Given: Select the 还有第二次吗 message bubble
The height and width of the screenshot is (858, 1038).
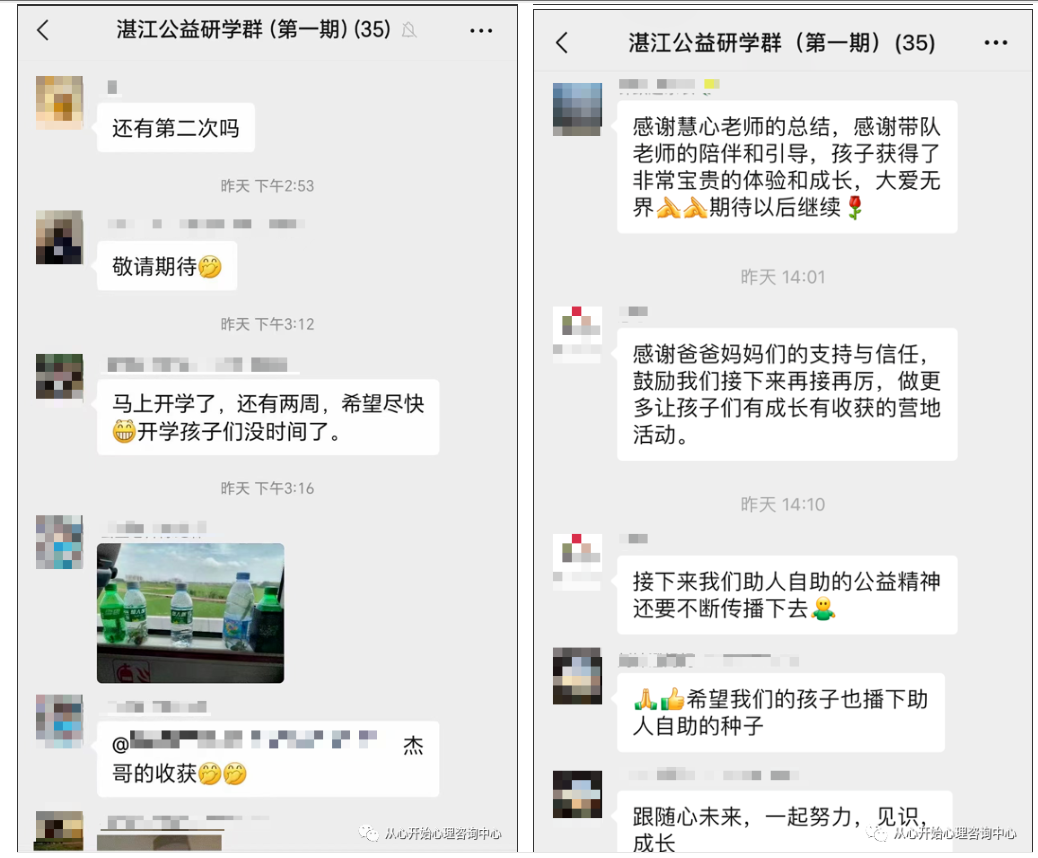Looking at the screenshot, I should point(176,128).
